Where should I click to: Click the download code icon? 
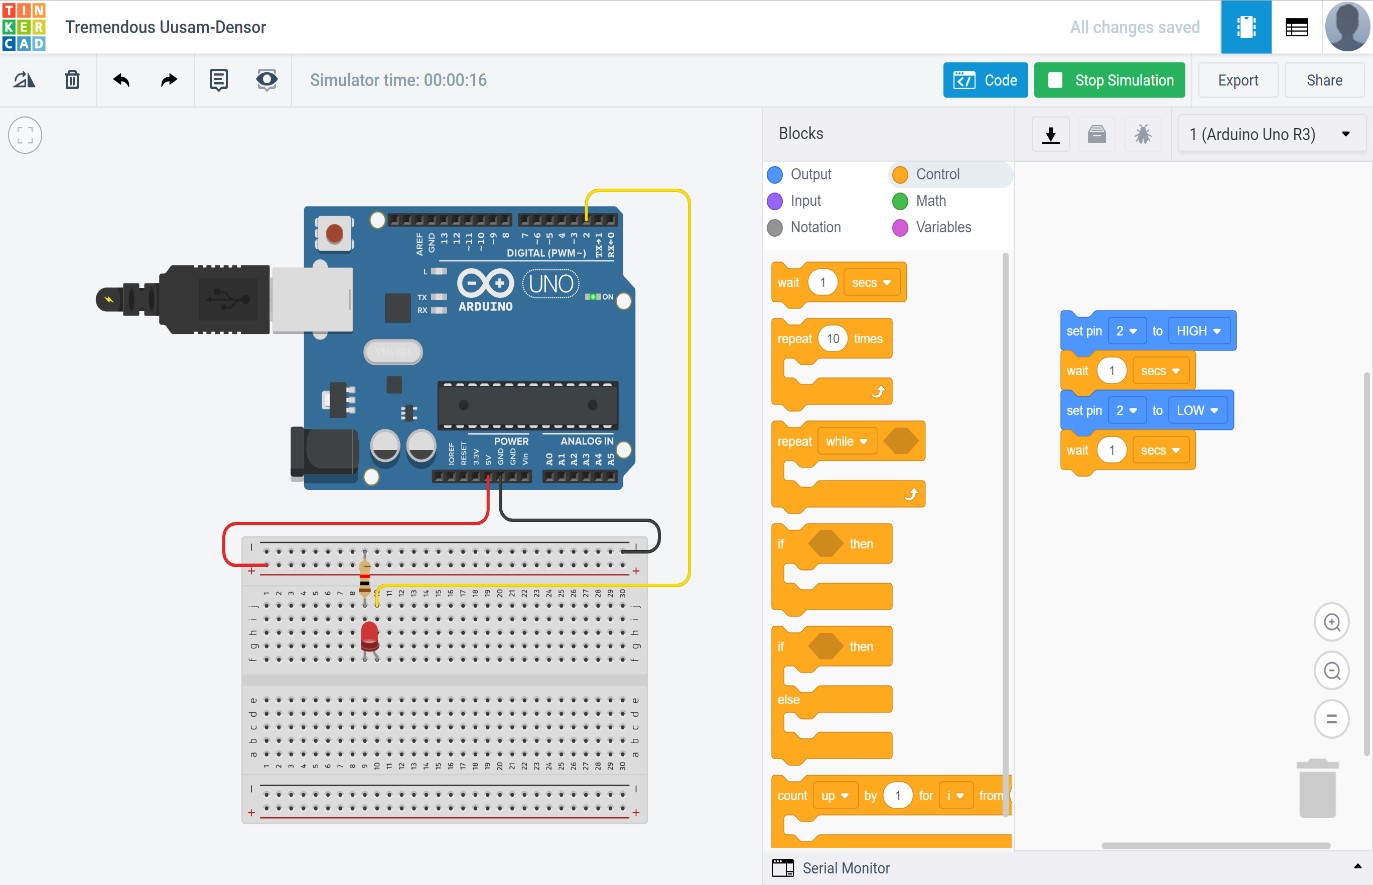(1051, 134)
